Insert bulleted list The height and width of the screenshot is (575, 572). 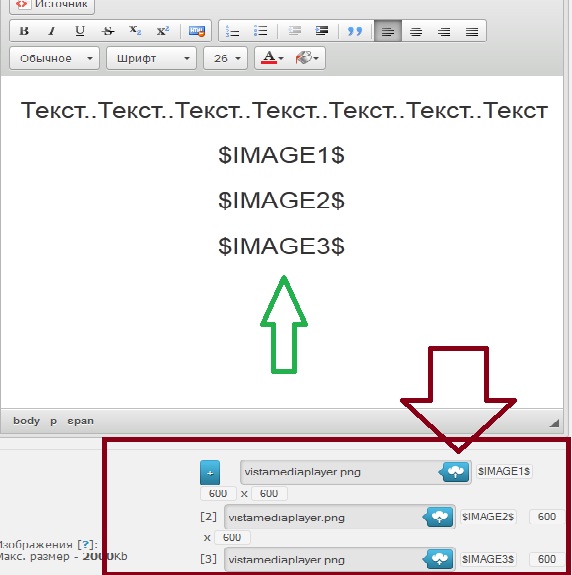pos(260,31)
